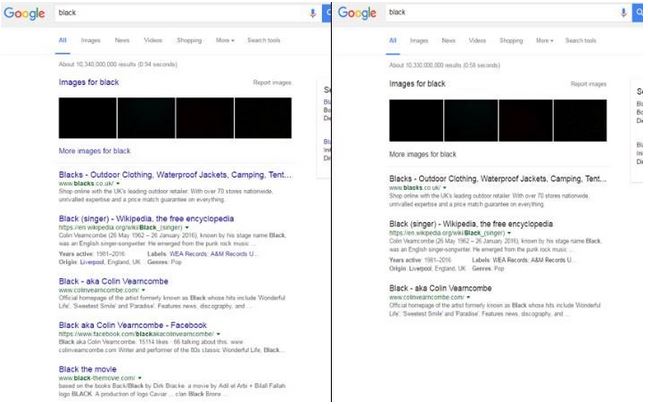Image resolution: width=648 pixels, height=404 pixels.
Task: Open the News tab in right window
Action: coord(448,40)
